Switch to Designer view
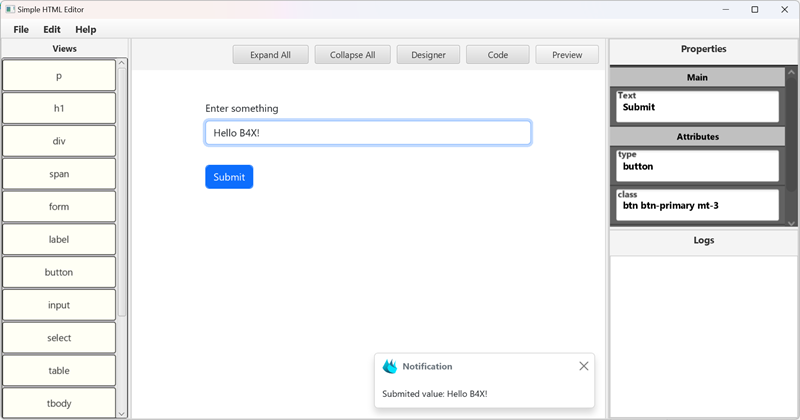 tap(428, 55)
